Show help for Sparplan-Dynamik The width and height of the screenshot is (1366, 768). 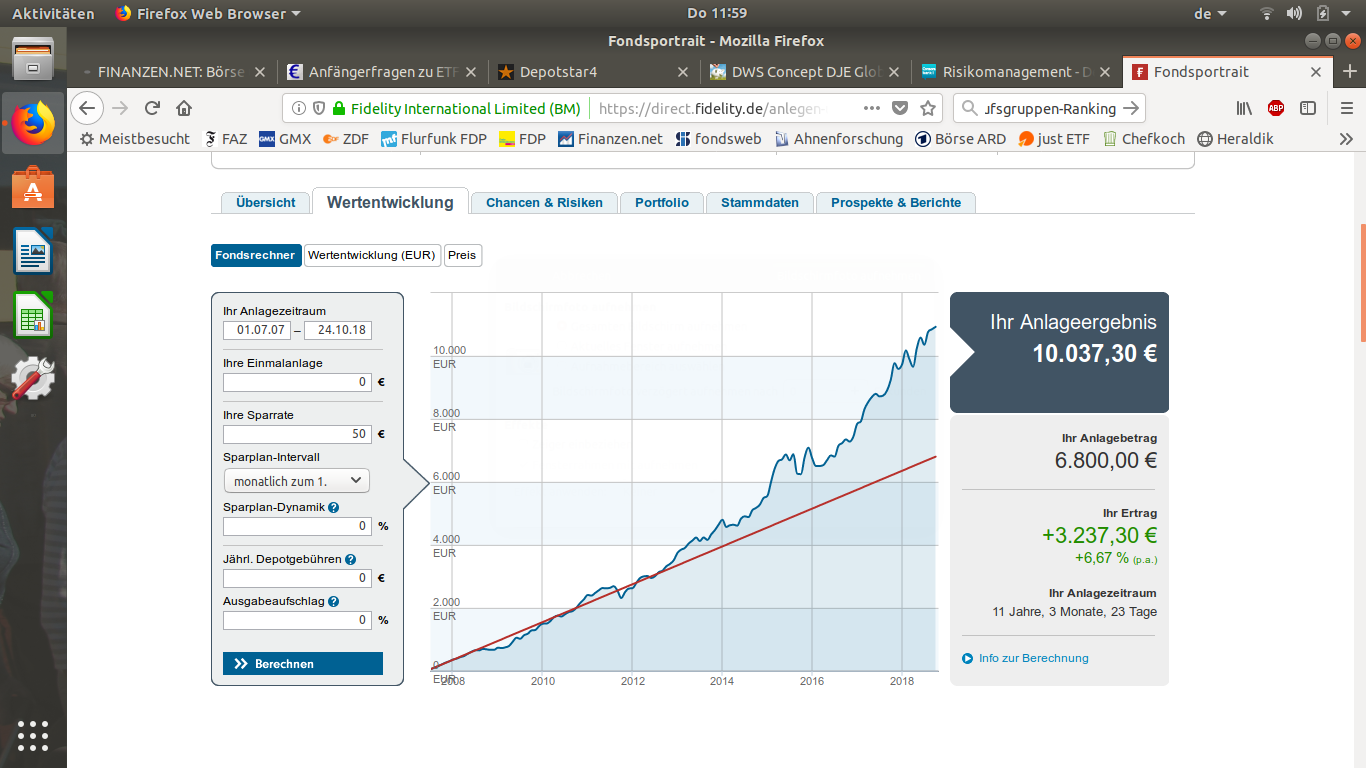334,508
